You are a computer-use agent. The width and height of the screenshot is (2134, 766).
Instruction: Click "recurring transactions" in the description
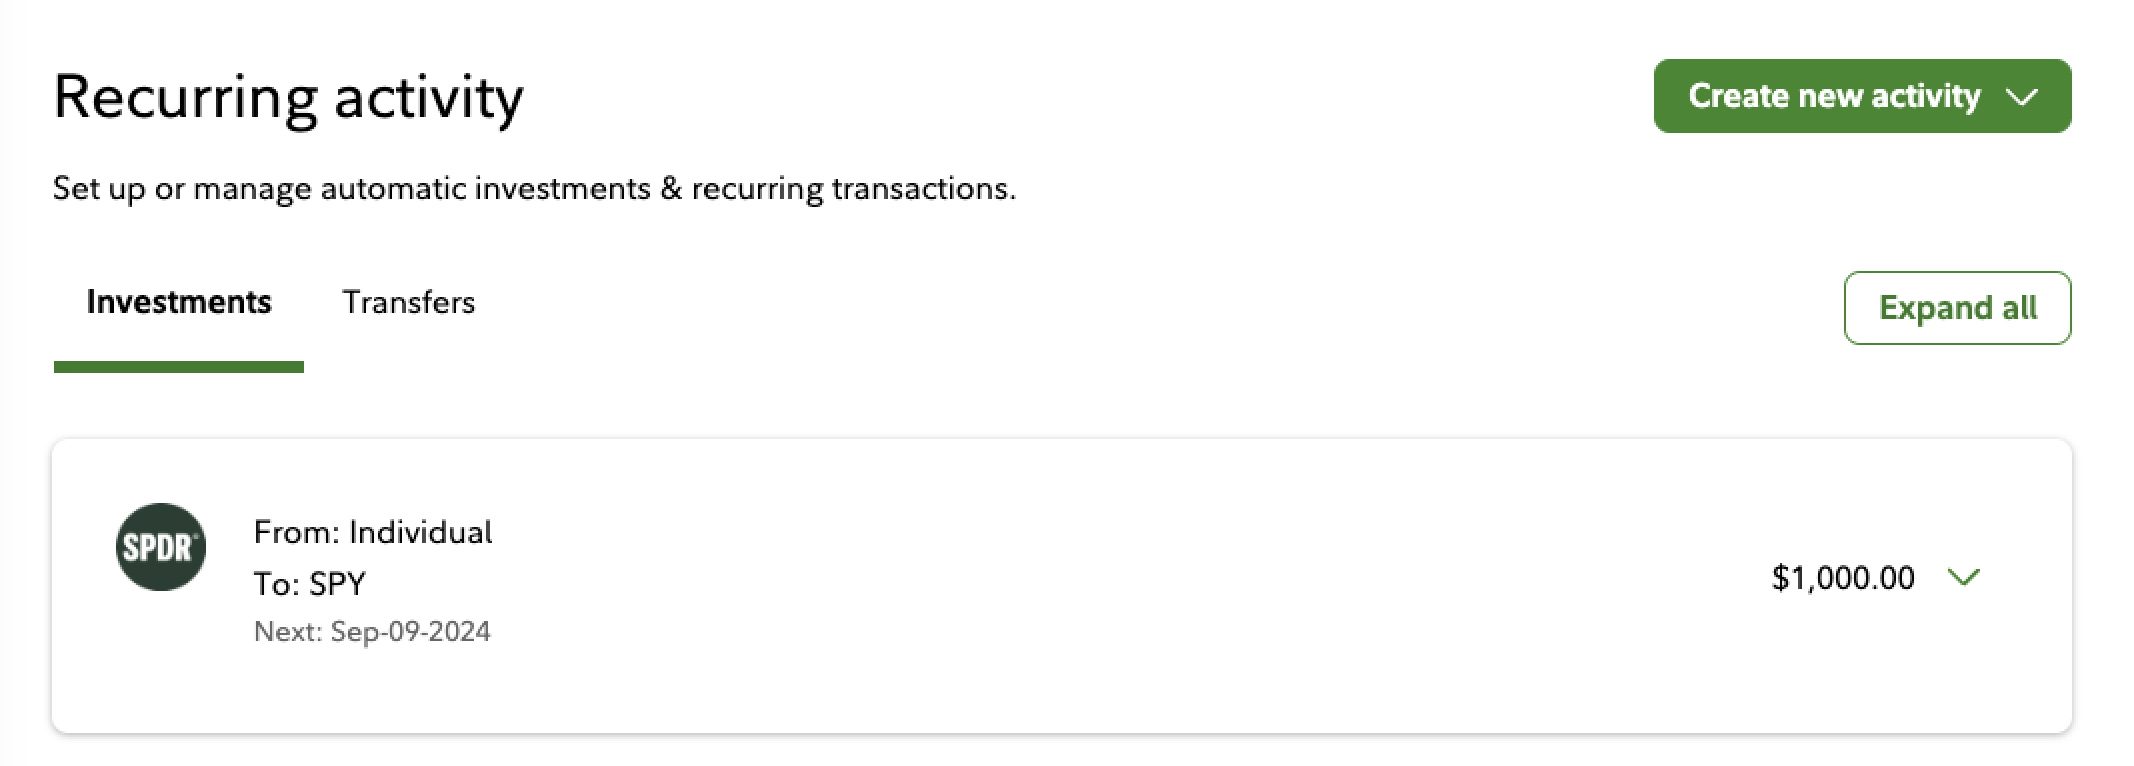[x=852, y=188]
